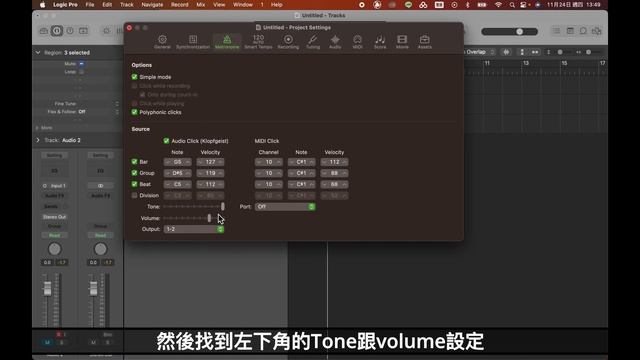This screenshot has height=360, width=640.
Task: Open the Browsers button at the far right
Action: coord(597,31)
